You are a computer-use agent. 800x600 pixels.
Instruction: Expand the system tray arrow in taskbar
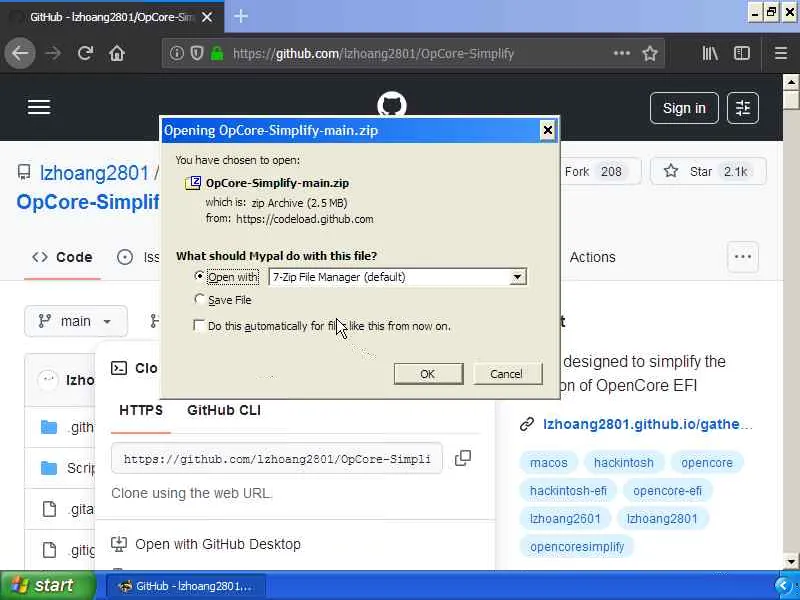pyautogui.click(x=782, y=586)
